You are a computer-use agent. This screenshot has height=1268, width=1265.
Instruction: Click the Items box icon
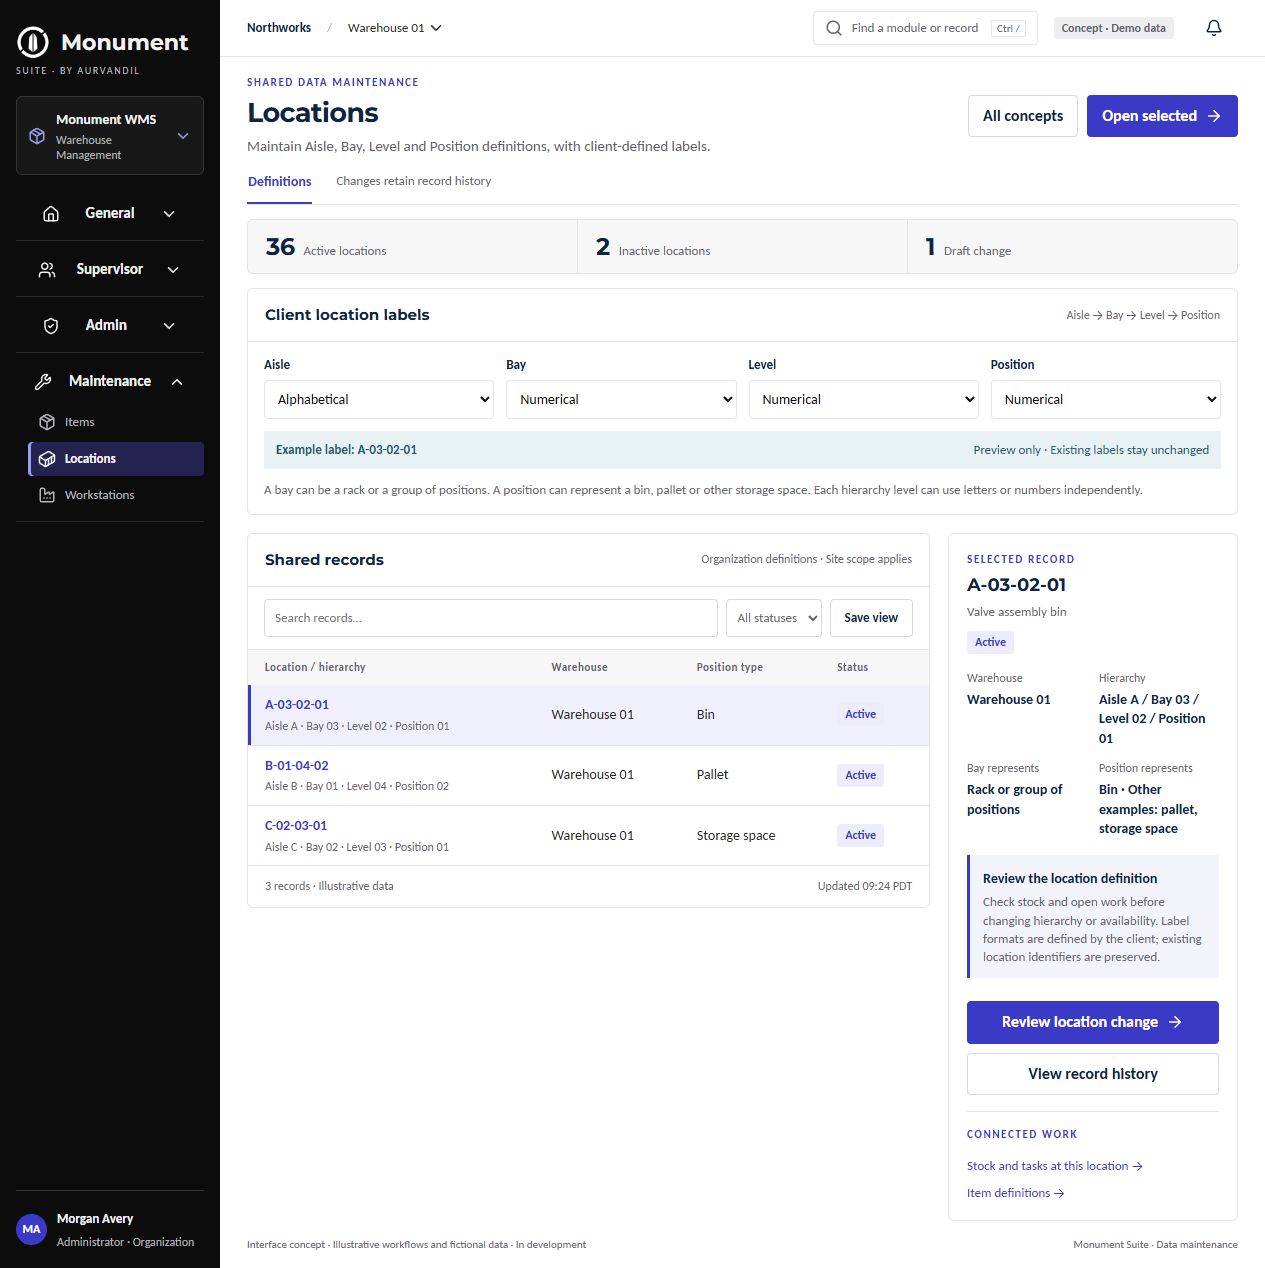(x=47, y=422)
